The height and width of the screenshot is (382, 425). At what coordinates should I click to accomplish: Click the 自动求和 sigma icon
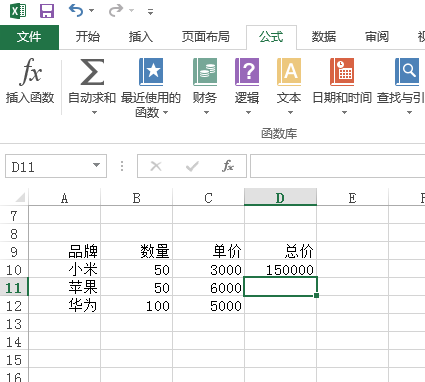point(92,72)
